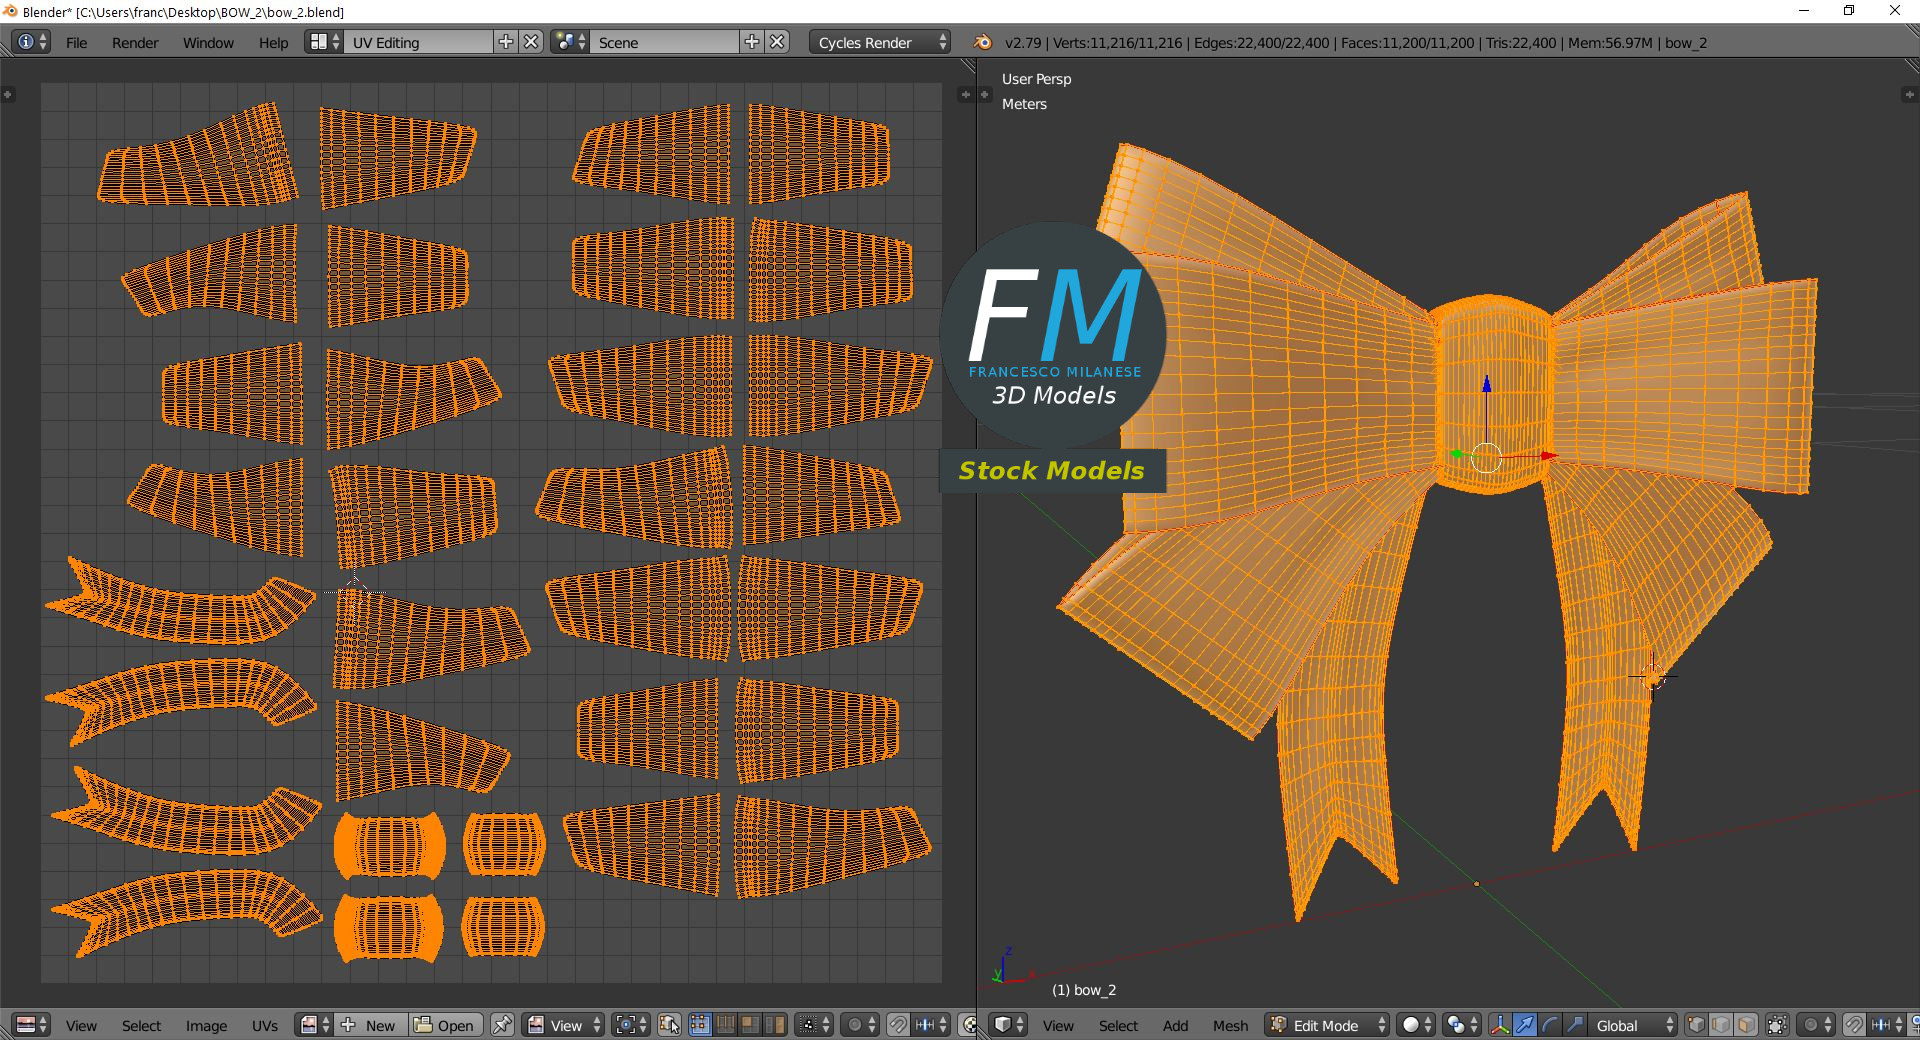
Task: Click the scale manipulator icon
Action: click(1574, 1025)
